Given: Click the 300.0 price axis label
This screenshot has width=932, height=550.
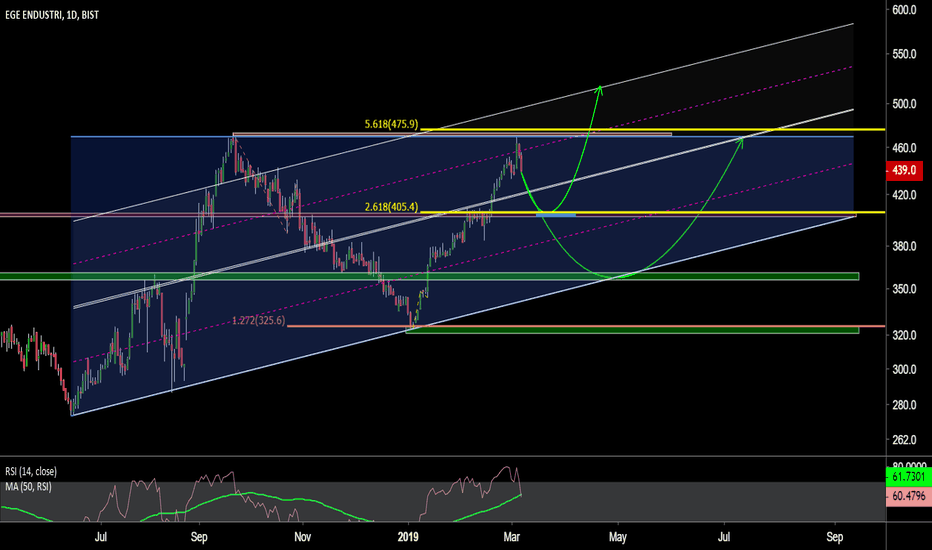Looking at the screenshot, I should point(904,369).
